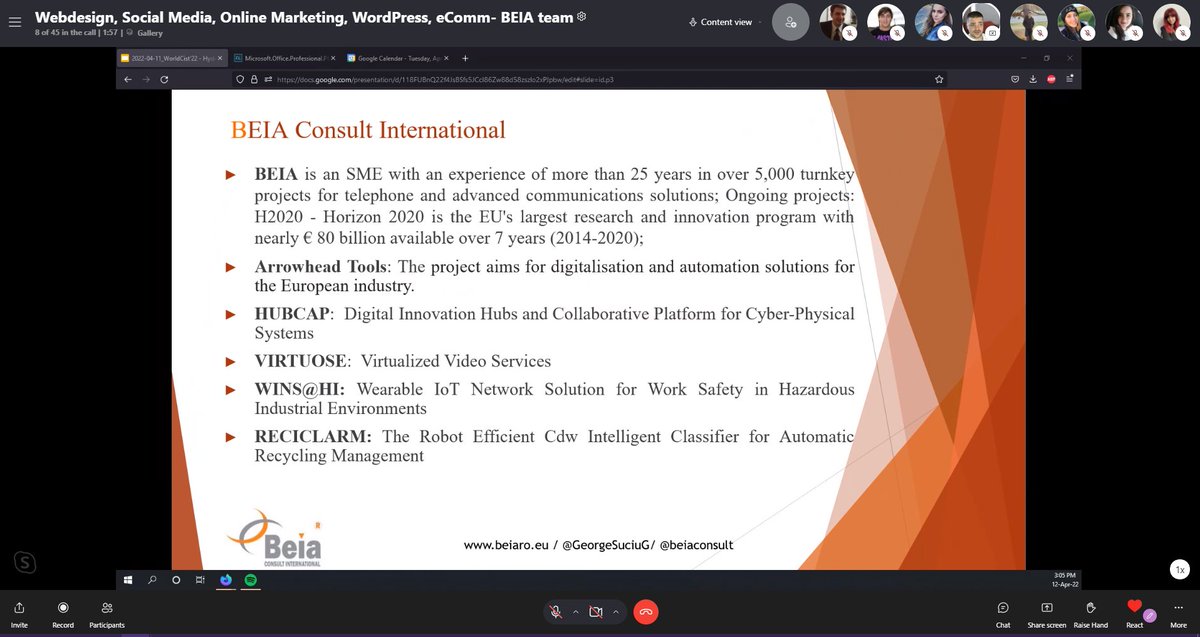Click the "BEIA Consult International" slide title
Screen dimensions: 1200x637
pos(368,130)
